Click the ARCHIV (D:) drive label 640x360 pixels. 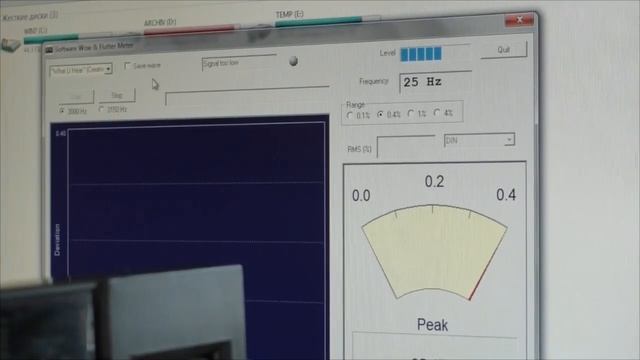pos(160,22)
